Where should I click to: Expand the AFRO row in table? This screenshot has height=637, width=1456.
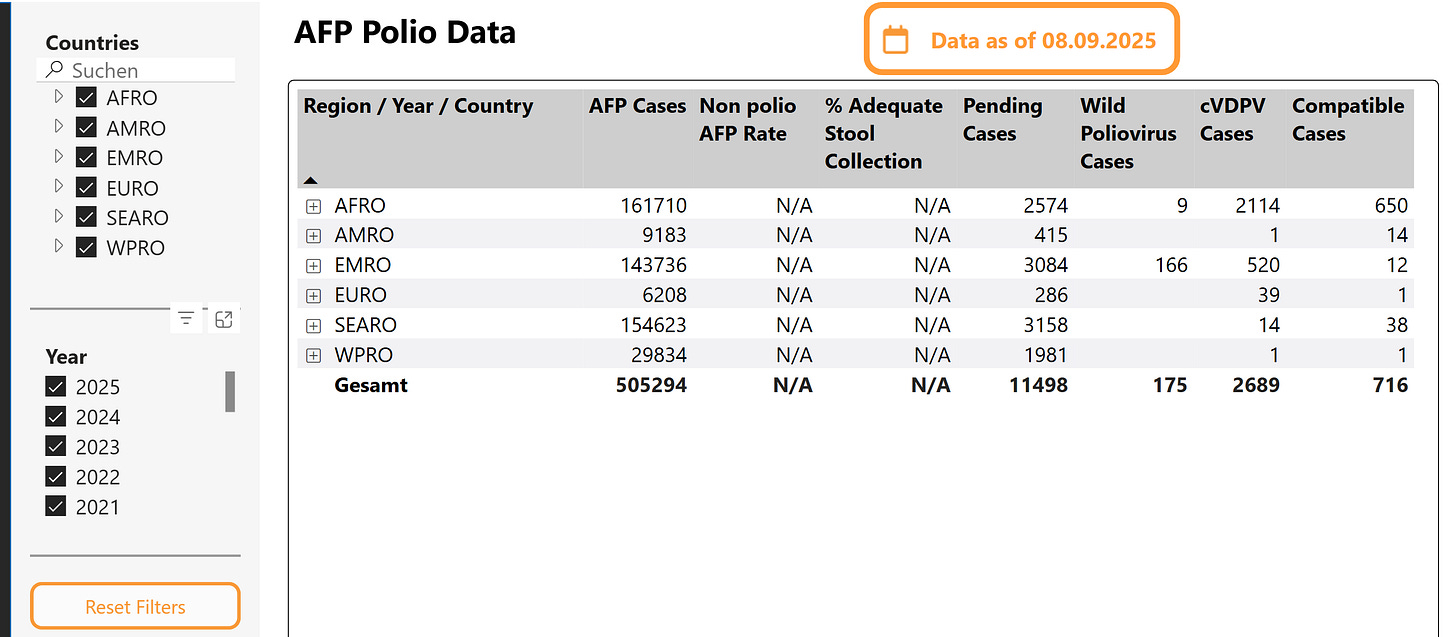pyautogui.click(x=313, y=206)
